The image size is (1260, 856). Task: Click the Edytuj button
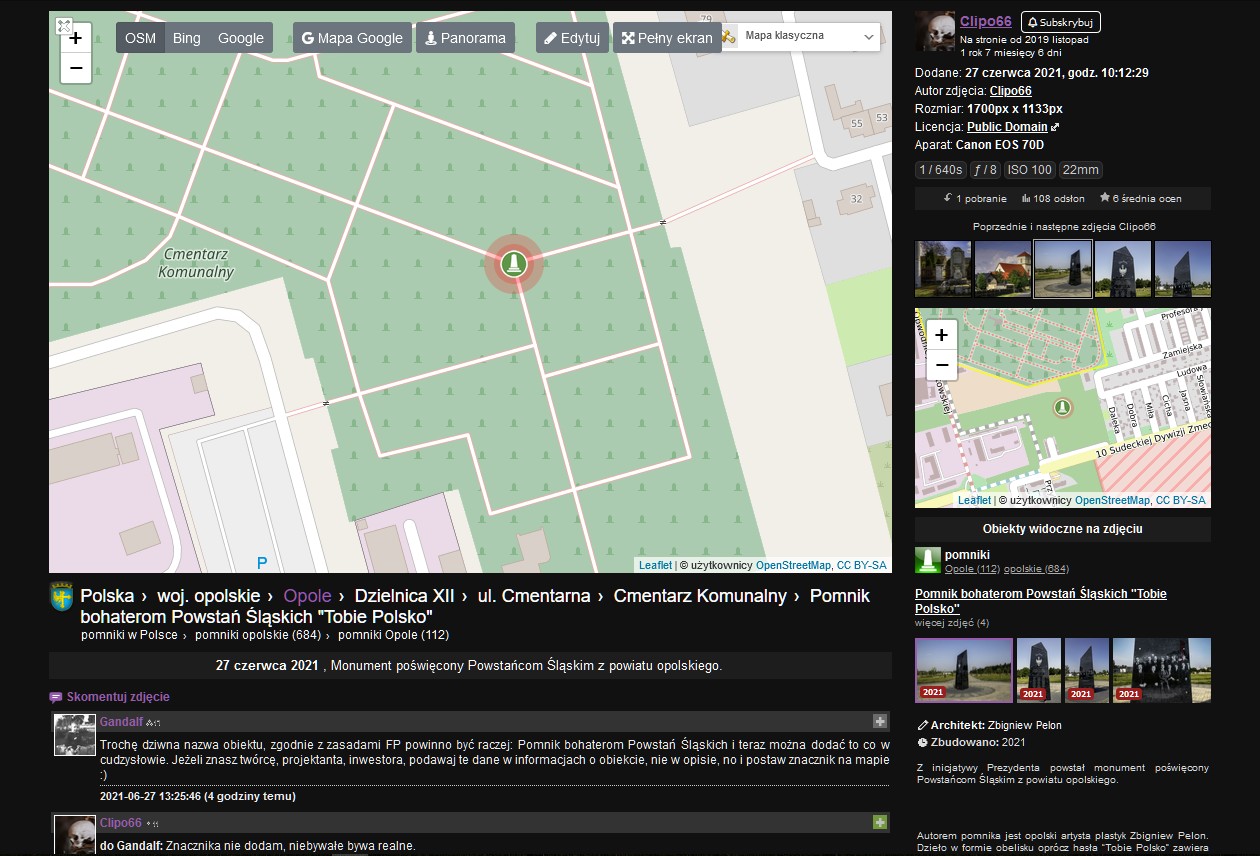[571, 38]
